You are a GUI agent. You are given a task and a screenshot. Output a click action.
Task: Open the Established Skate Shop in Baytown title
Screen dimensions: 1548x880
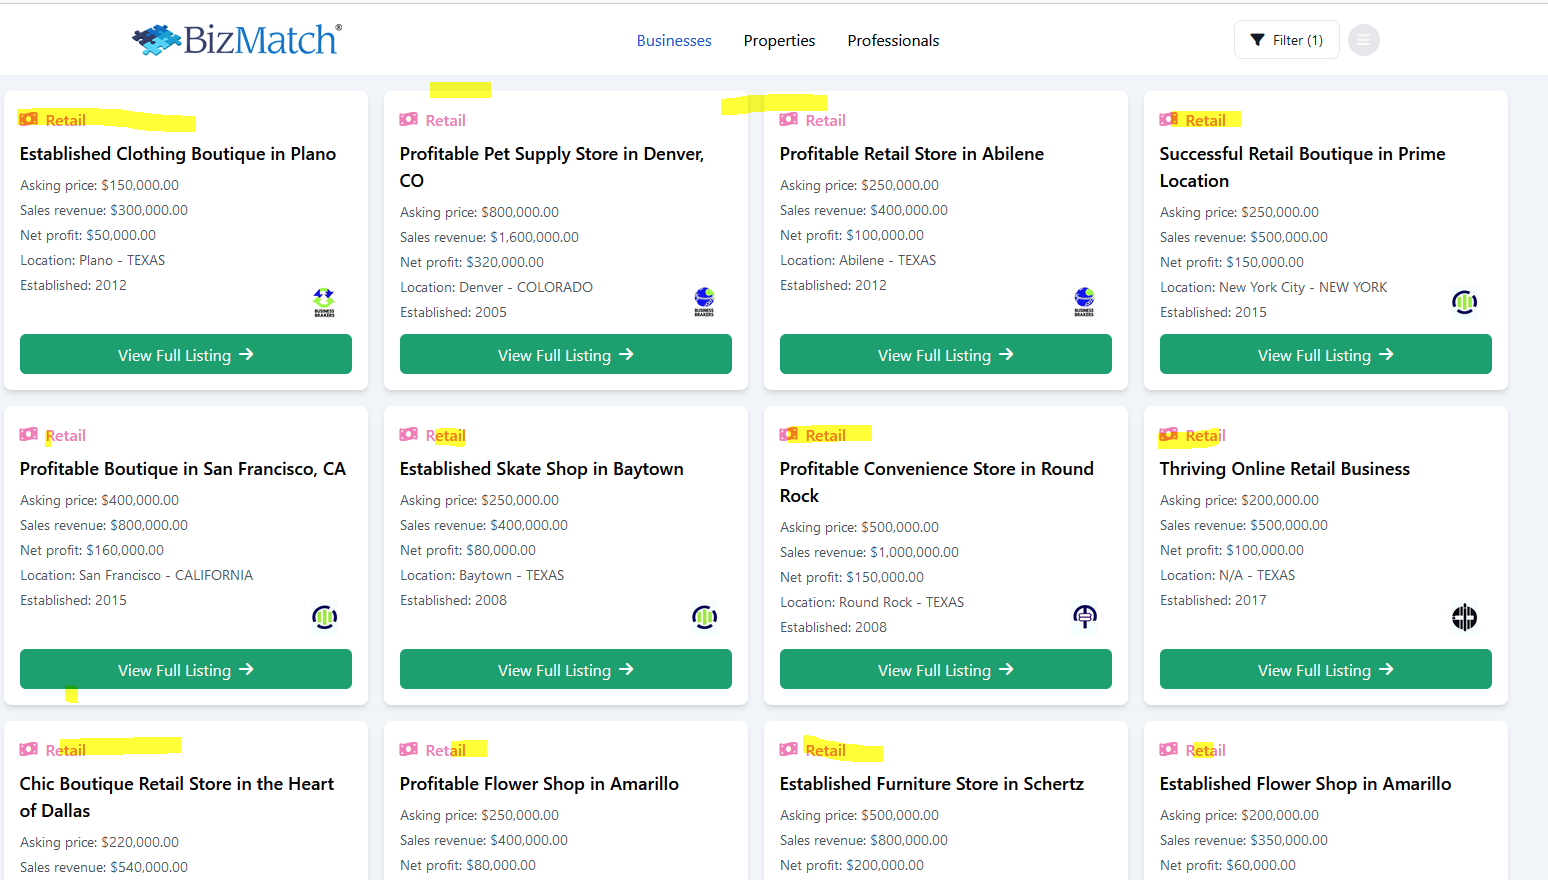[x=541, y=469]
